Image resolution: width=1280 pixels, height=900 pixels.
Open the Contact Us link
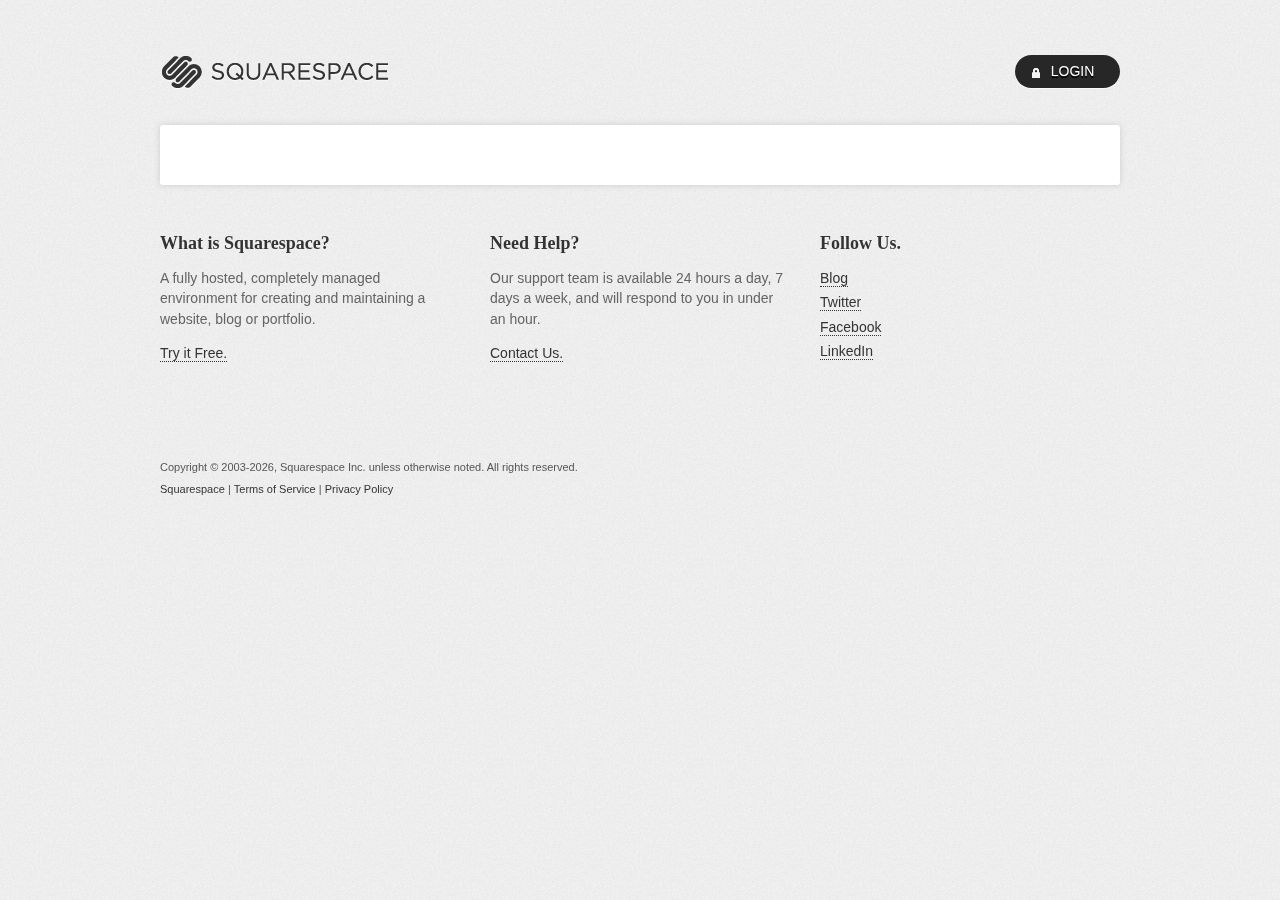point(526,353)
